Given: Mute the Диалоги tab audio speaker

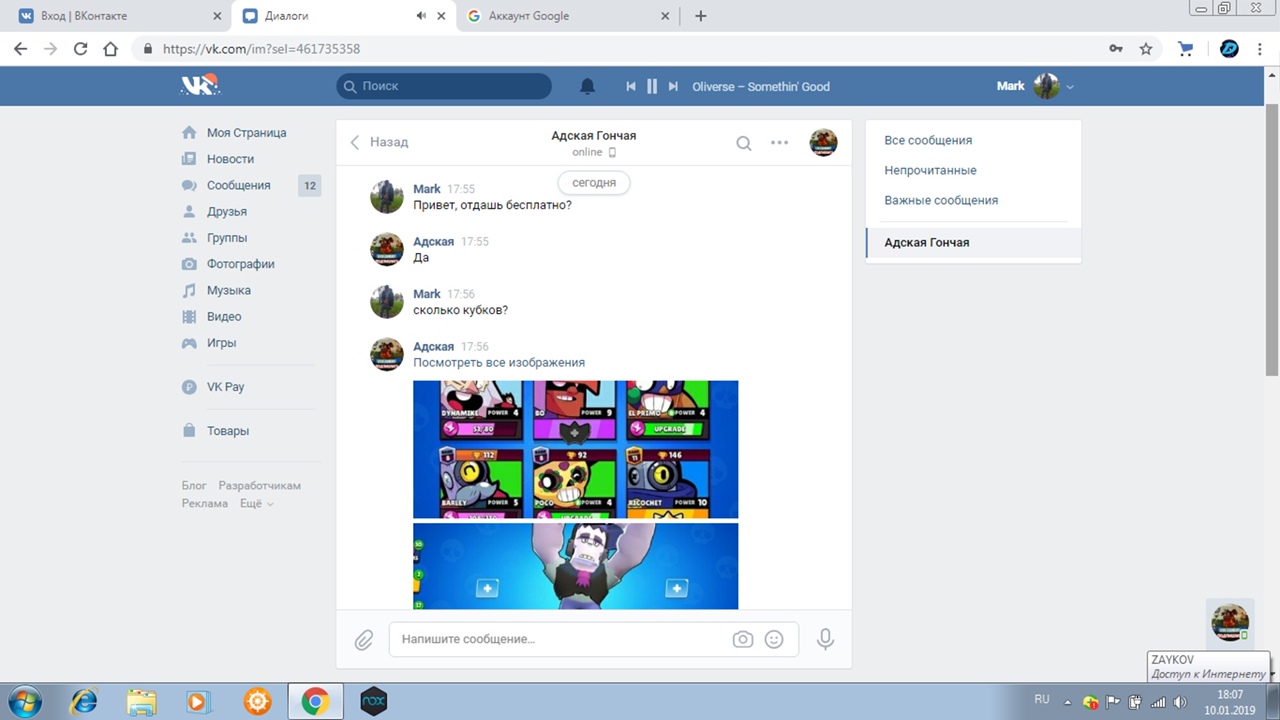Looking at the screenshot, I should click(421, 16).
